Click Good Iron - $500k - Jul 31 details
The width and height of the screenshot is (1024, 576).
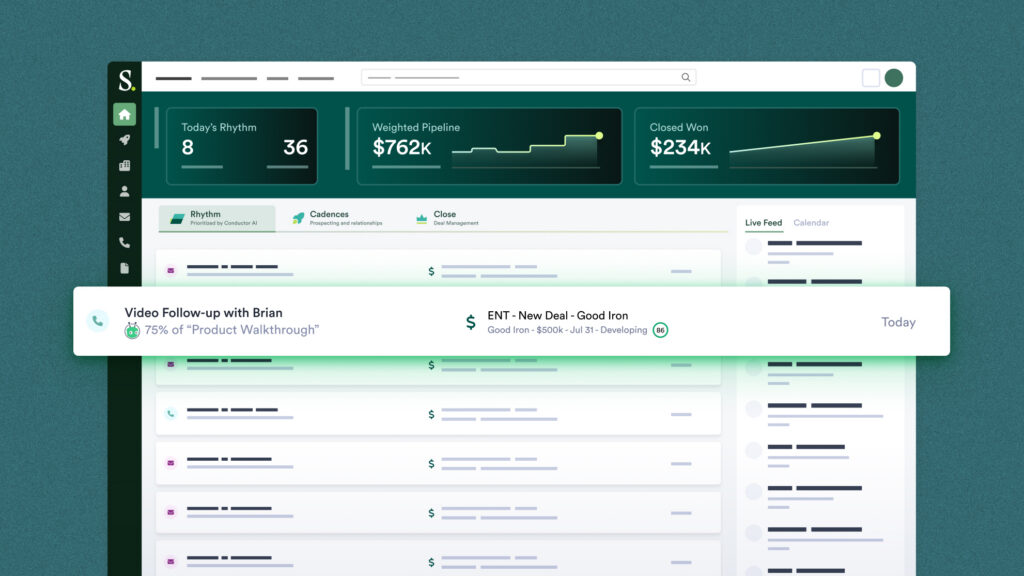point(567,330)
